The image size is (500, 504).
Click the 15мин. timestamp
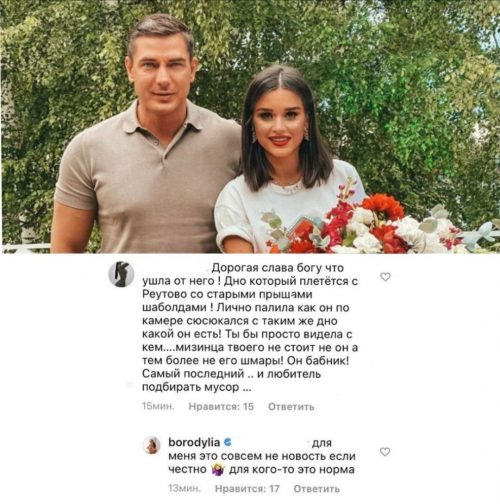(158, 407)
